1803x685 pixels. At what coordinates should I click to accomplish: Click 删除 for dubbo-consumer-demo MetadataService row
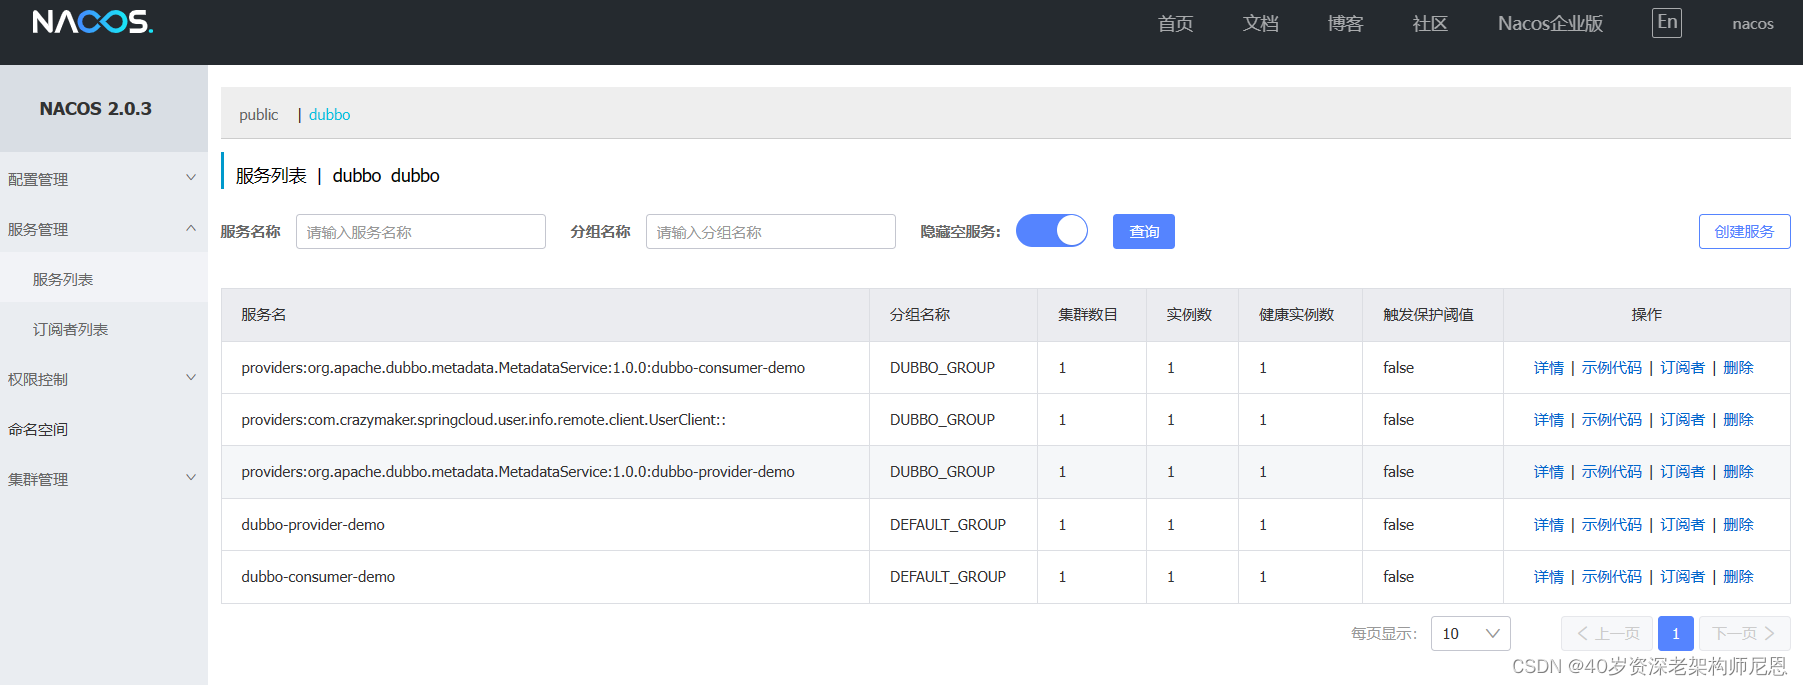tap(1738, 368)
